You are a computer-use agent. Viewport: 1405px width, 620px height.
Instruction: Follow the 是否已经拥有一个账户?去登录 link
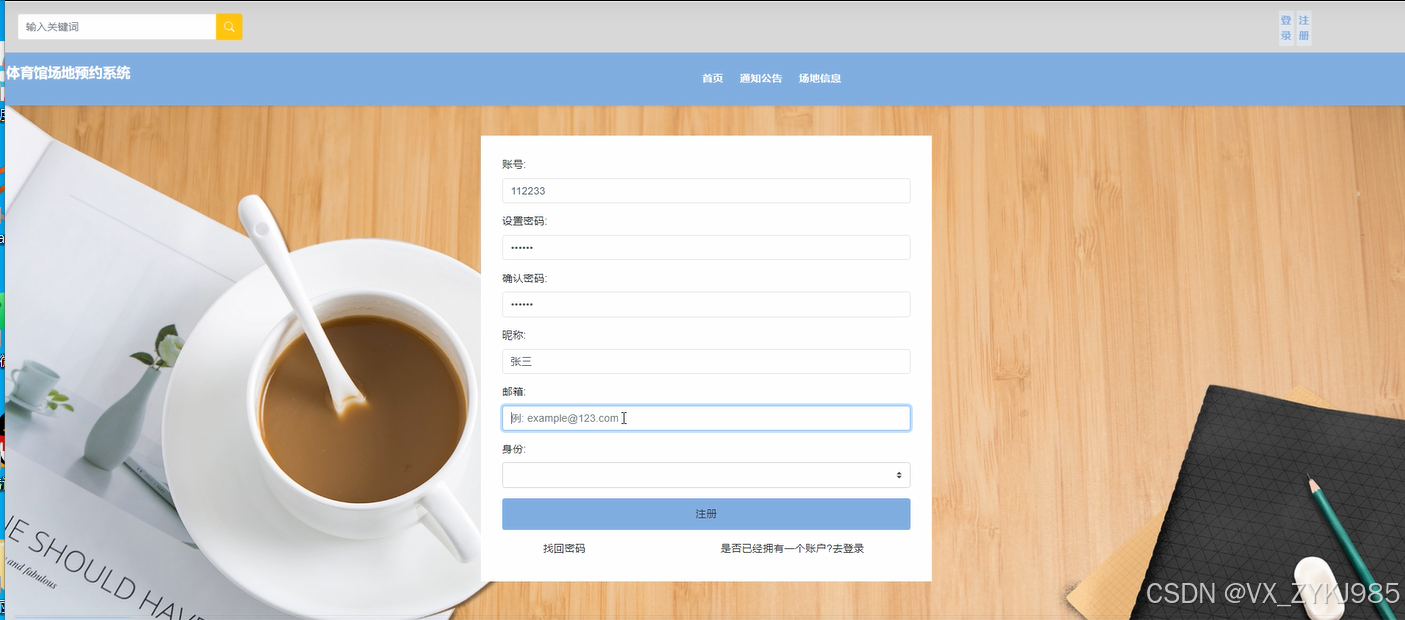(x=792, y=549)
